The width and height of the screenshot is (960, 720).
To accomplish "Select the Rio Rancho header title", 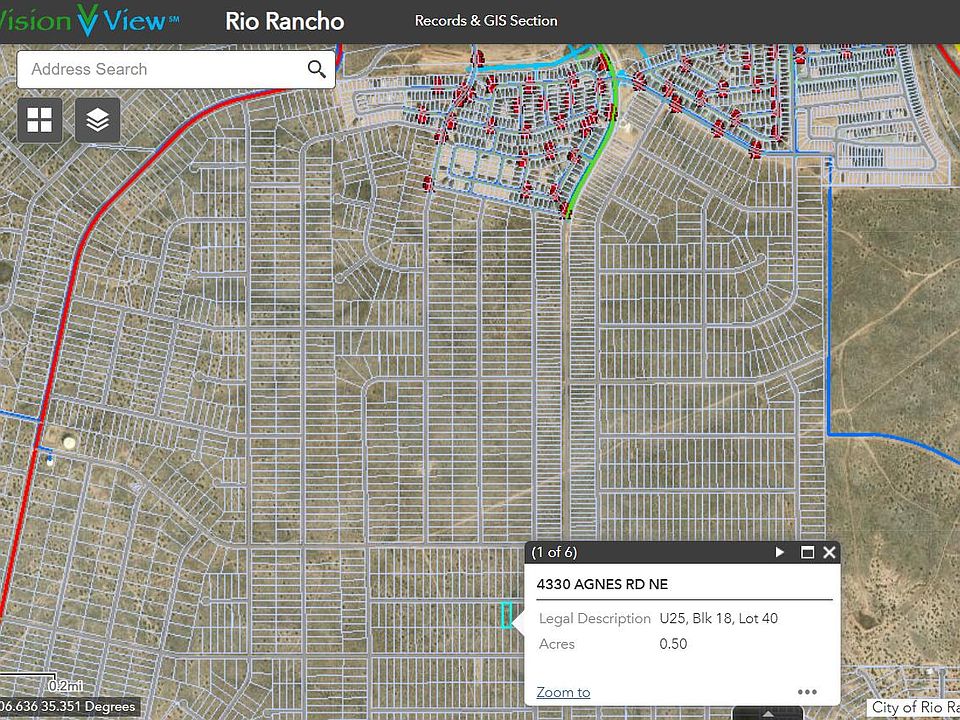I will pos(284,21).
